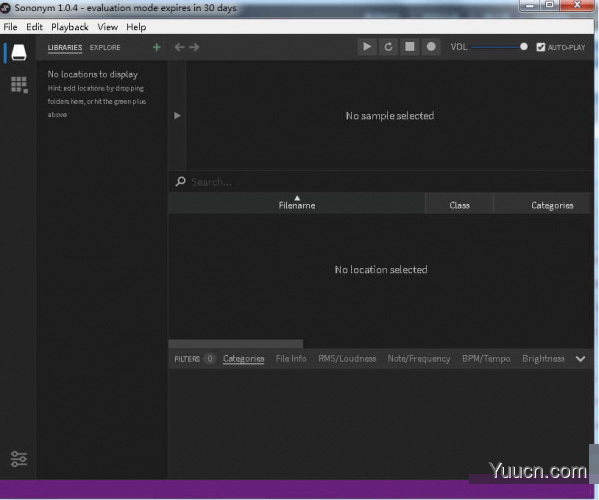Add a location with green plus
This screenshot has height=500, width=599.
click(x=157, y=47)
